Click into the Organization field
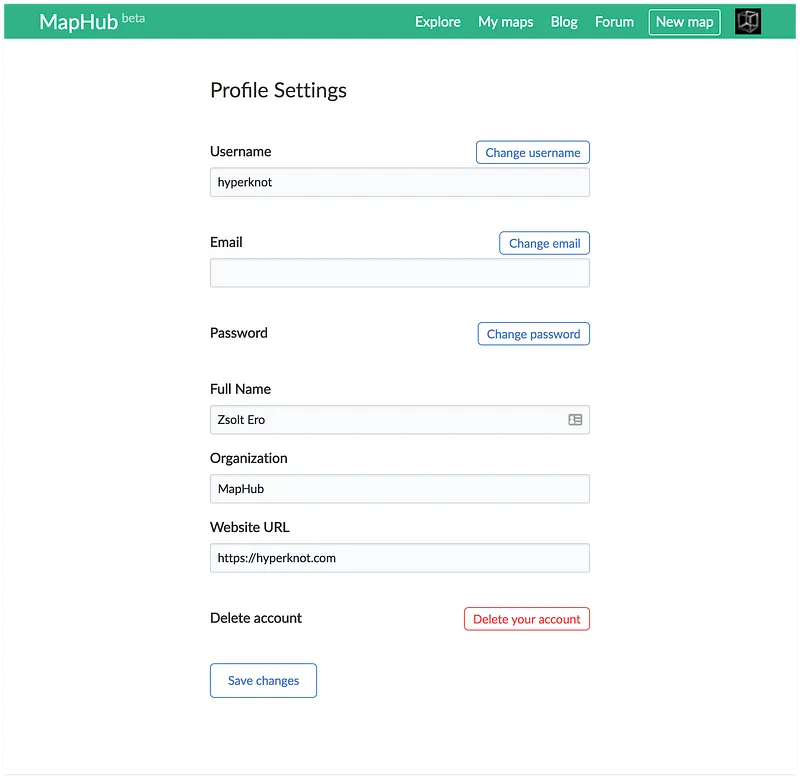This screenshot has width=800, height=778. tap(399, 489)
